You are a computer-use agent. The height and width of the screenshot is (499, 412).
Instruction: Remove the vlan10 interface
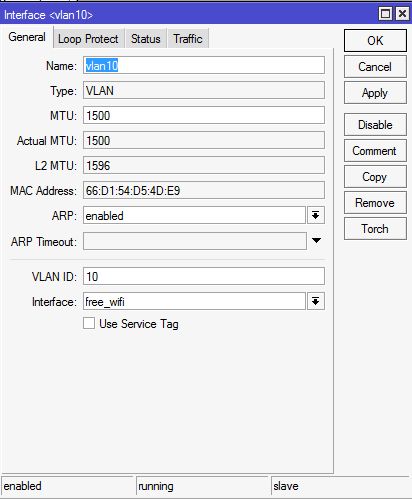click(375, 203)
